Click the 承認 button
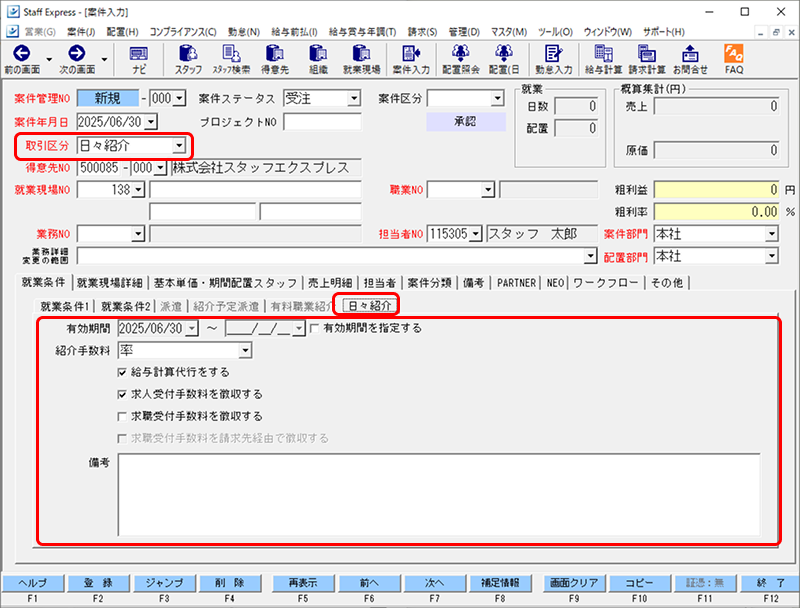800x608 pixels. pyautogui.click(x=465, y=121)
